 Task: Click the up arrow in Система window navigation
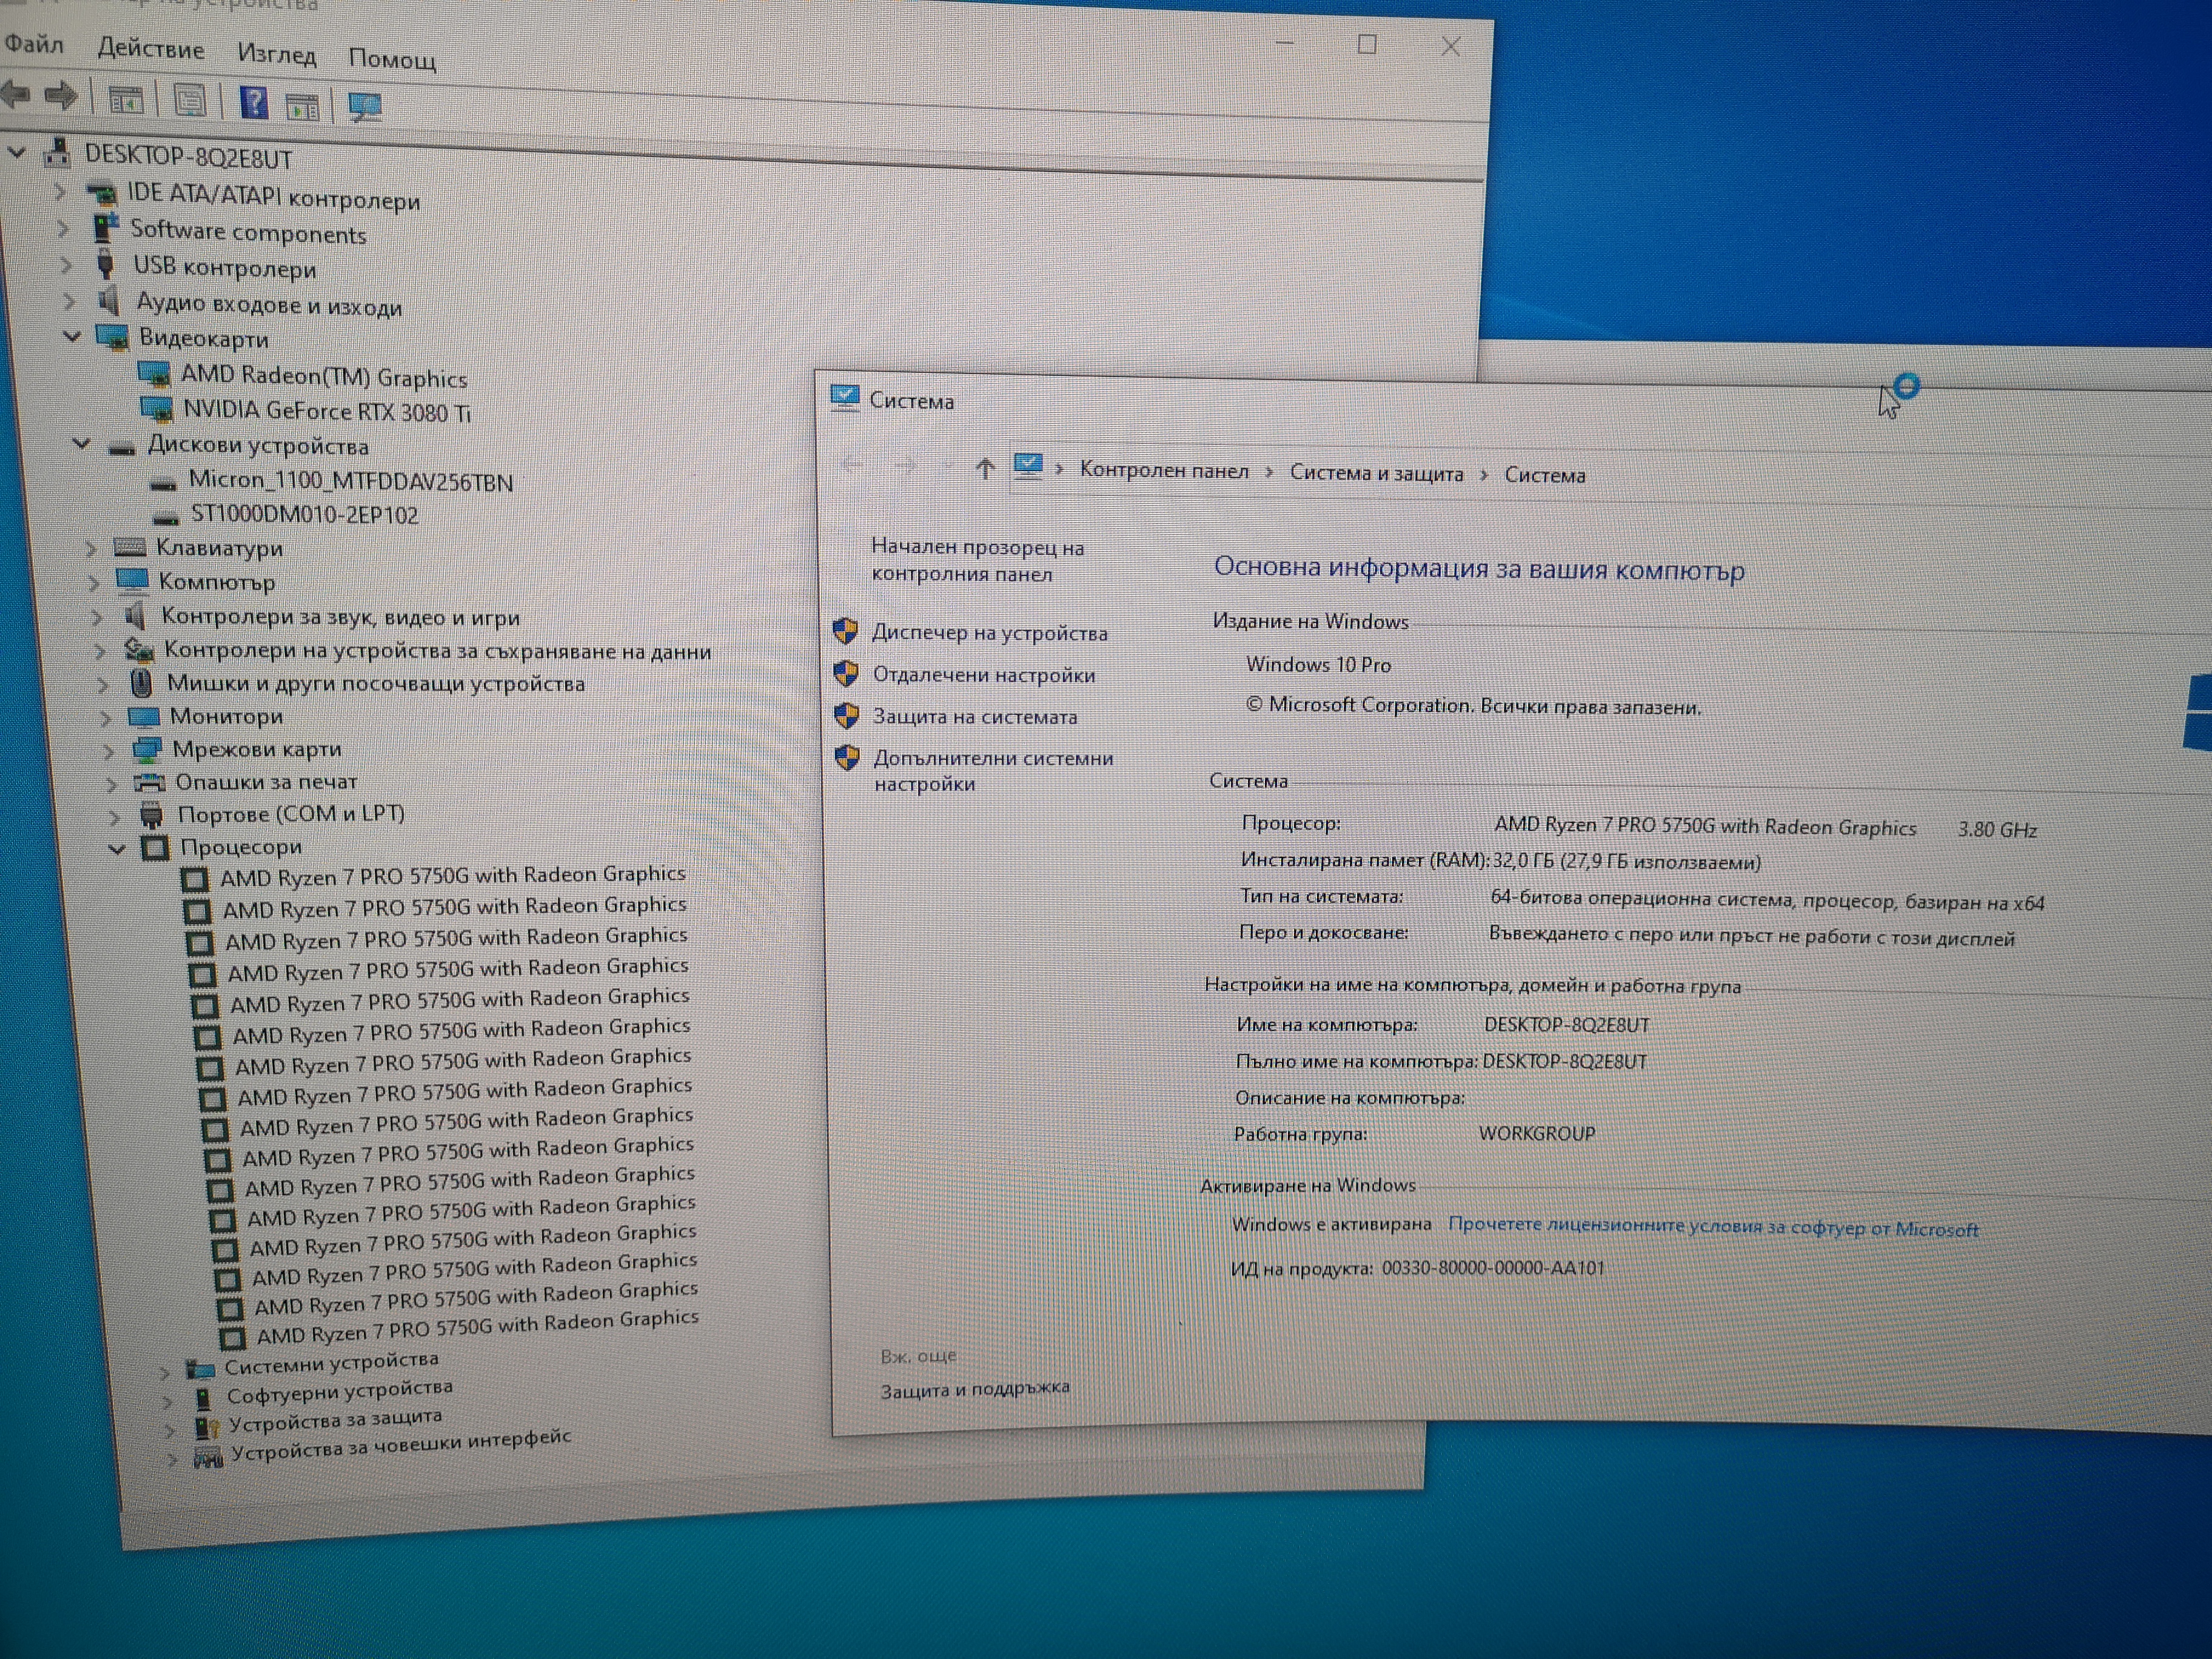[x=985, y=468]
